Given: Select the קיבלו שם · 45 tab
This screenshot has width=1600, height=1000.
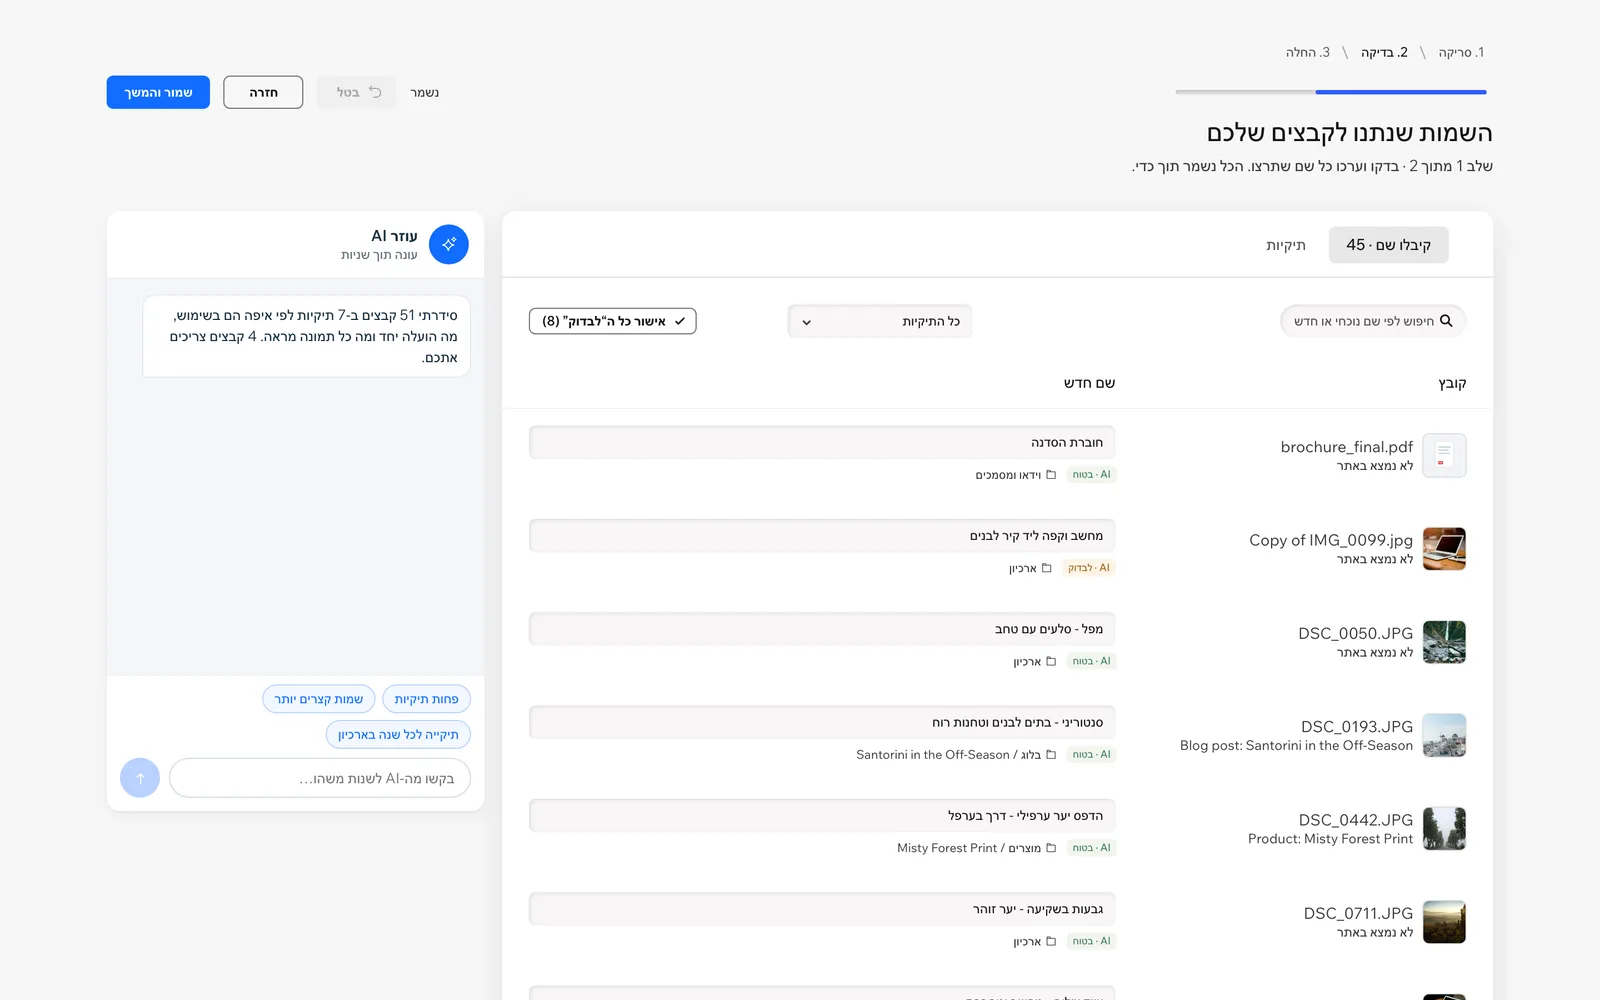Looking at the screenshot, I should [1388, 245].
